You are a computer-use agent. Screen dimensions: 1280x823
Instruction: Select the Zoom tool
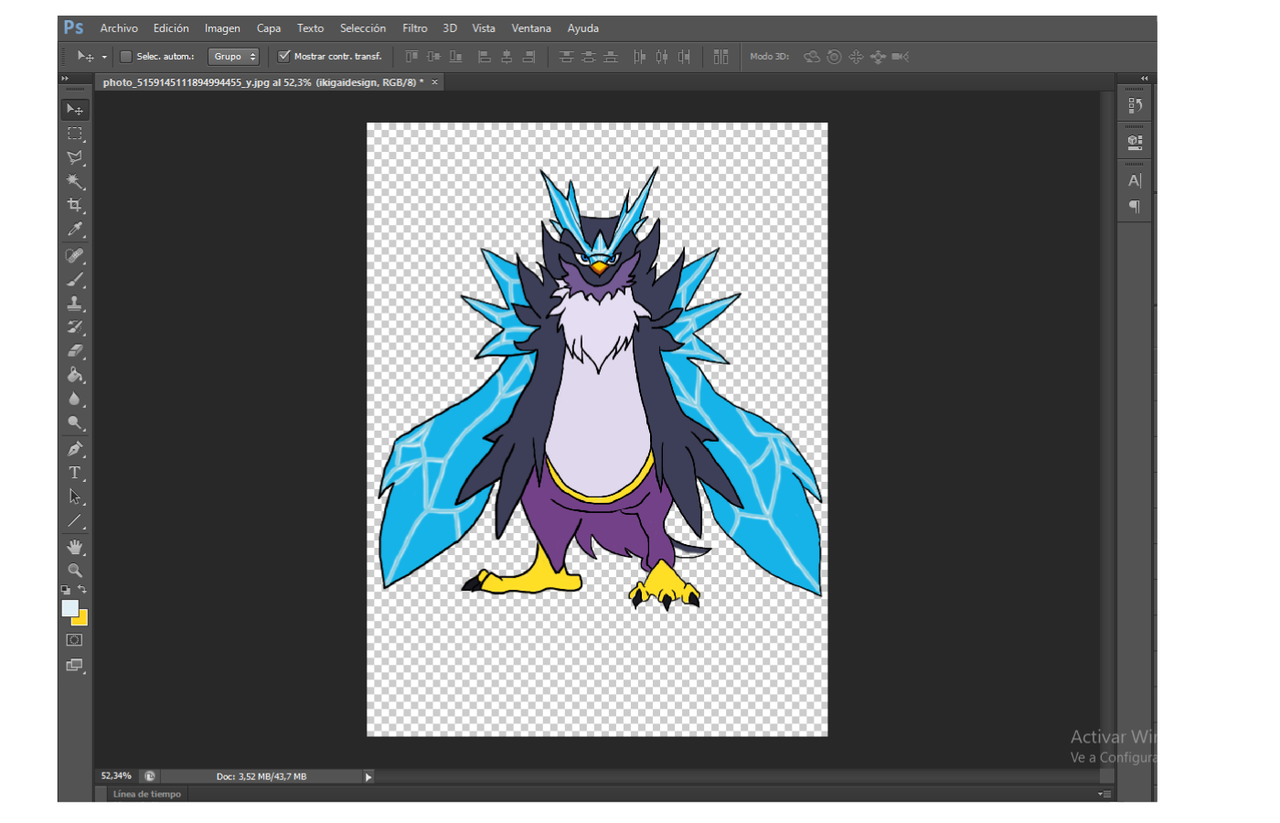[x=75, y=570]
